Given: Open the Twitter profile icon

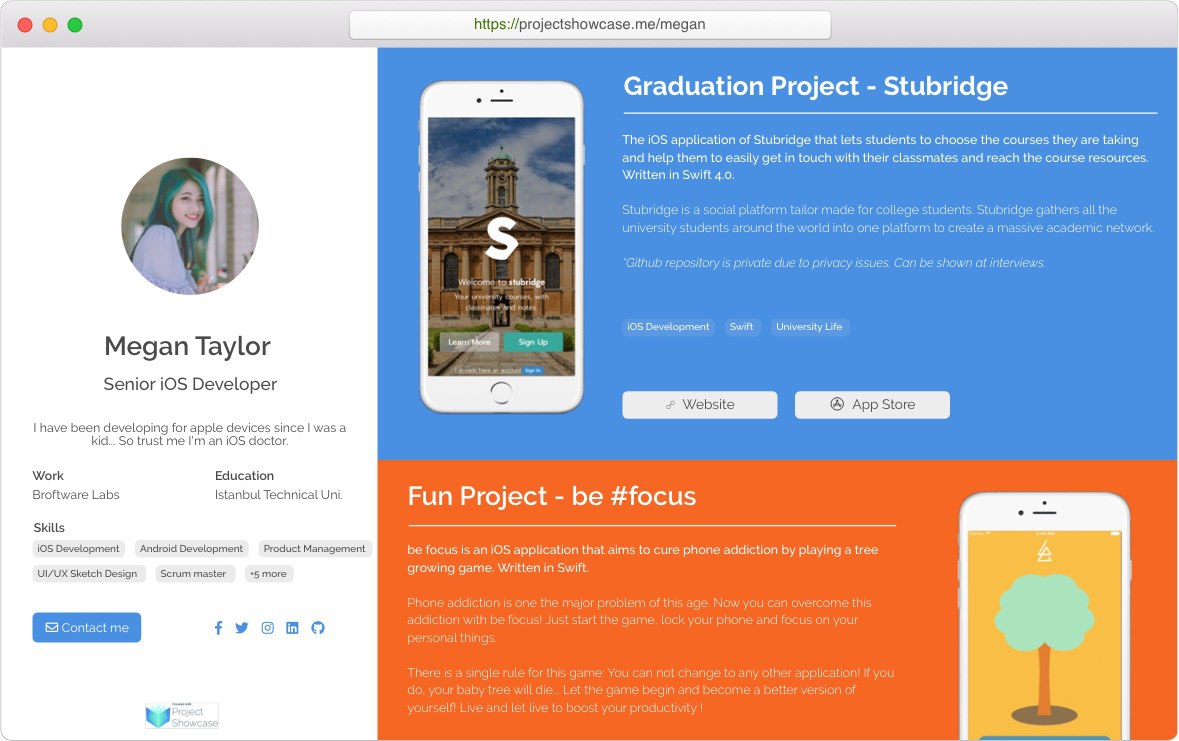Looking at the screenshot, I should point(241,627).
